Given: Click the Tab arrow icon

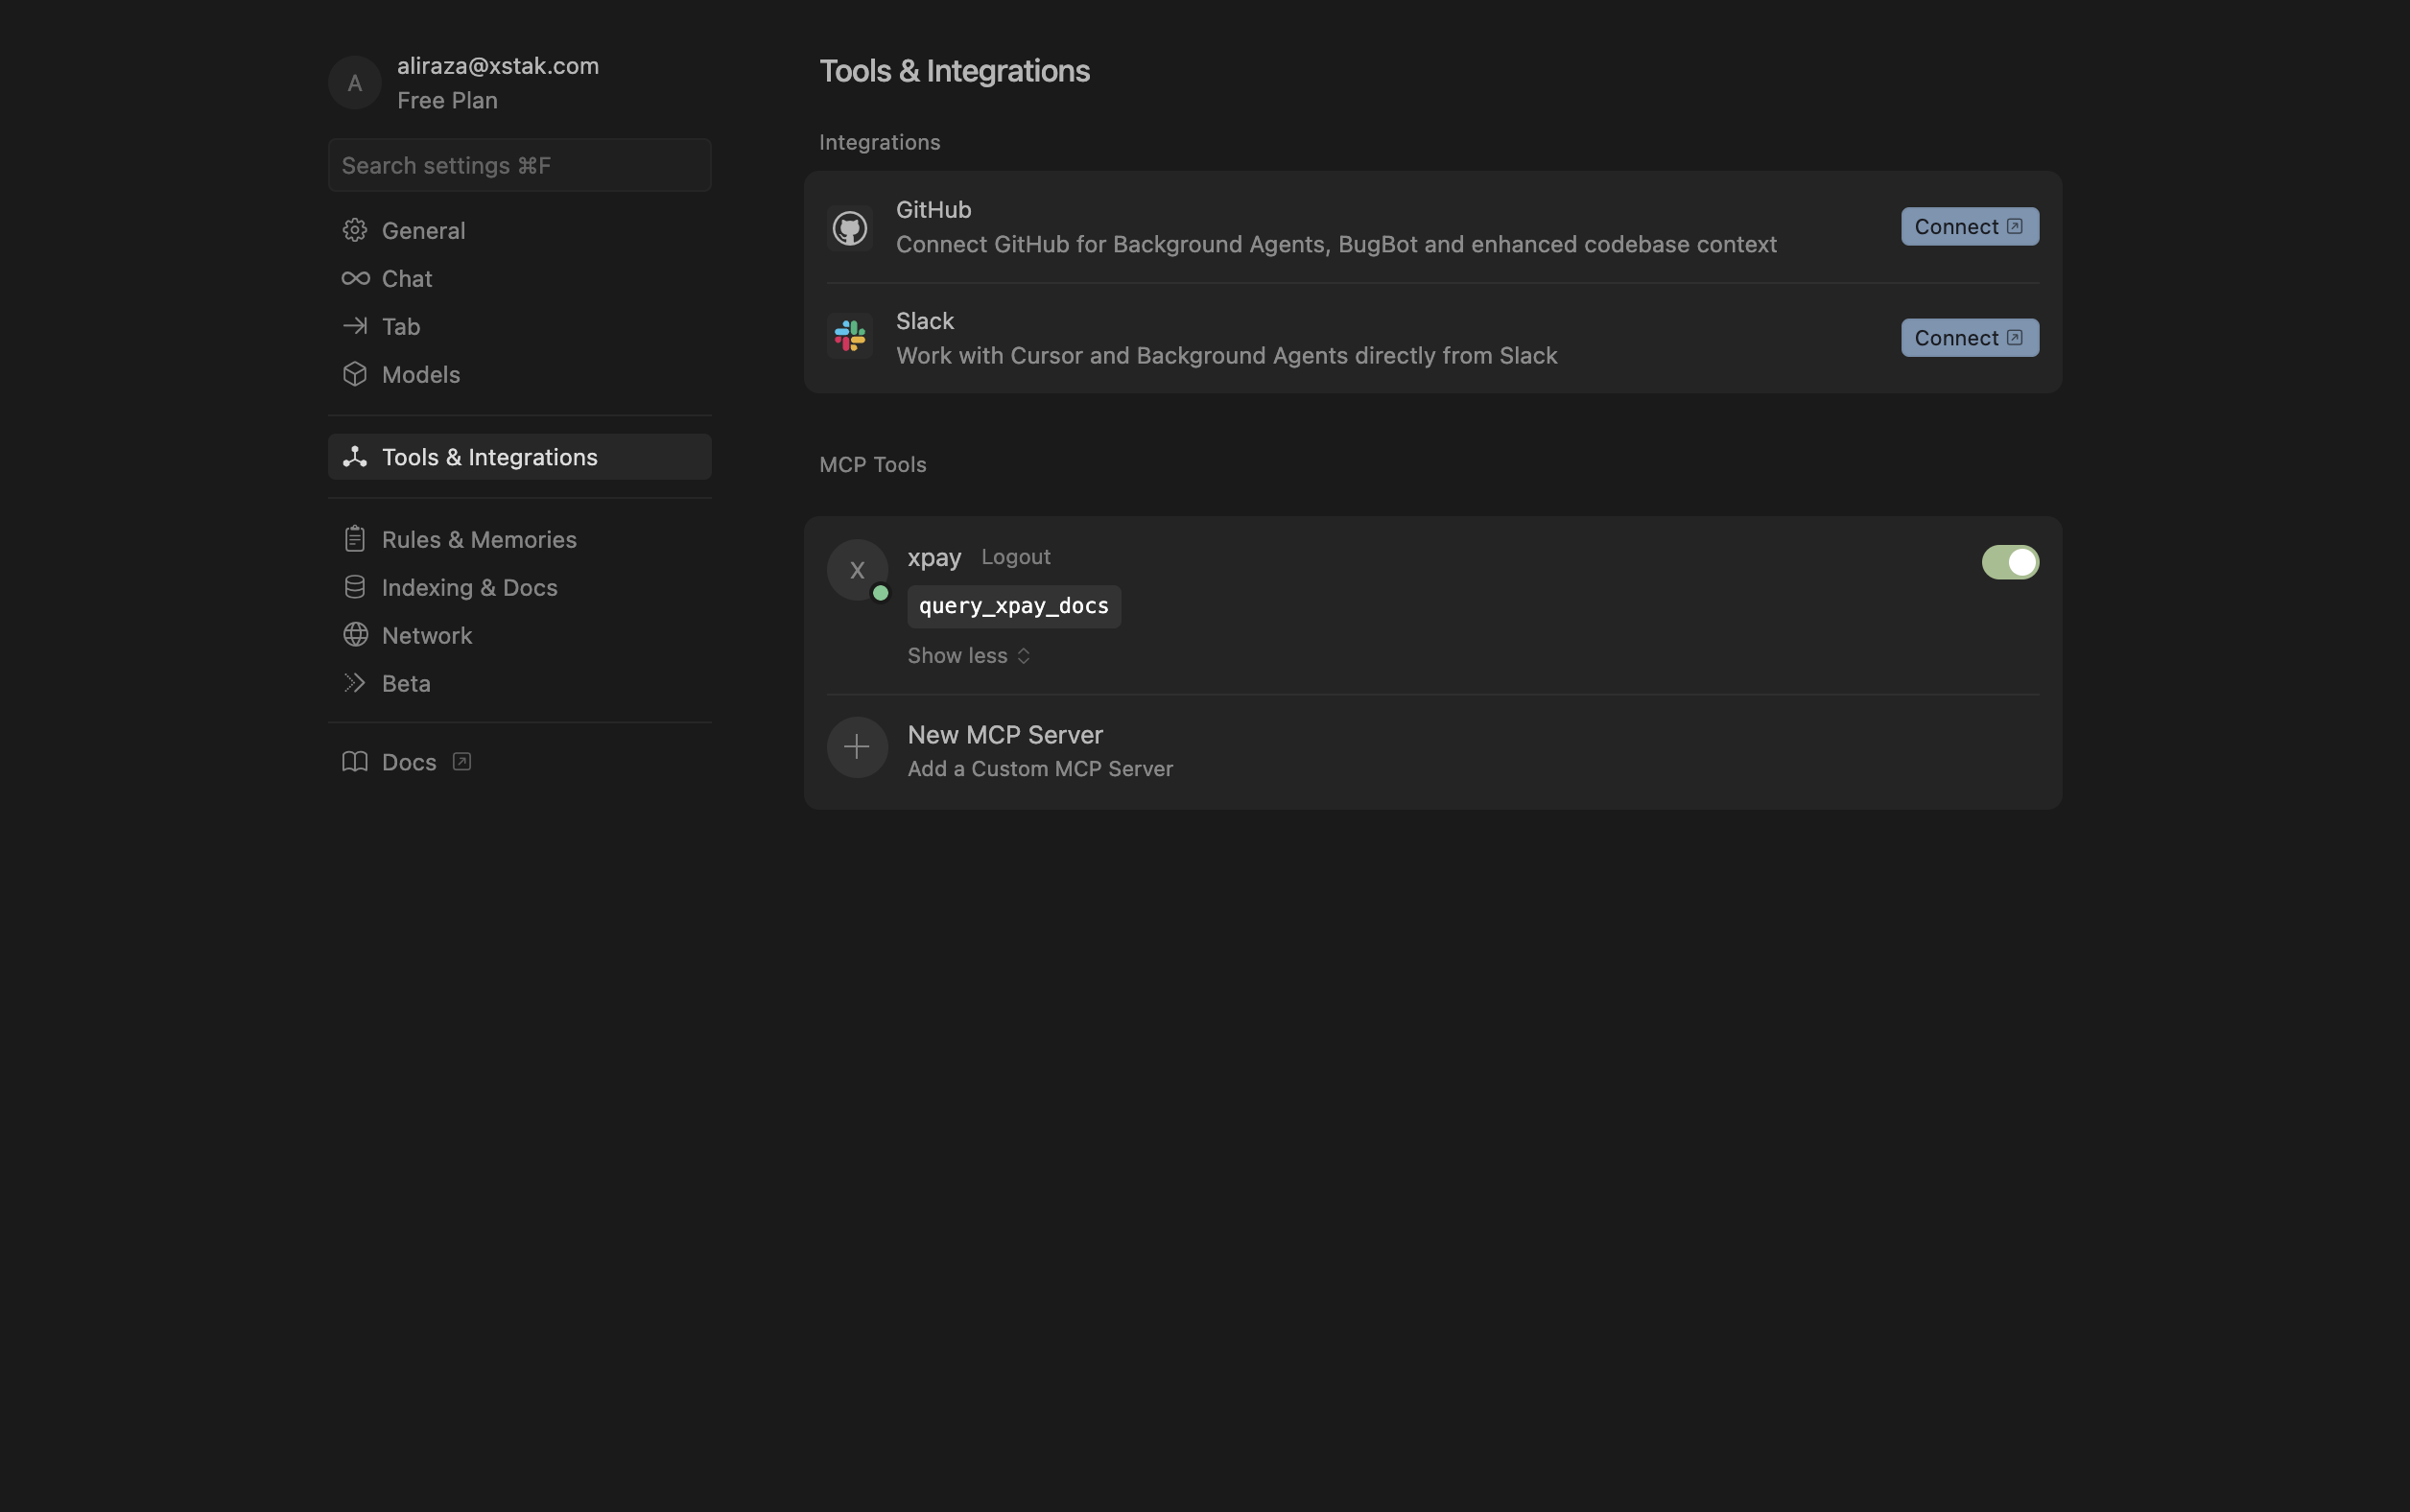Looking at the screenshot, I should click(355, 326).
